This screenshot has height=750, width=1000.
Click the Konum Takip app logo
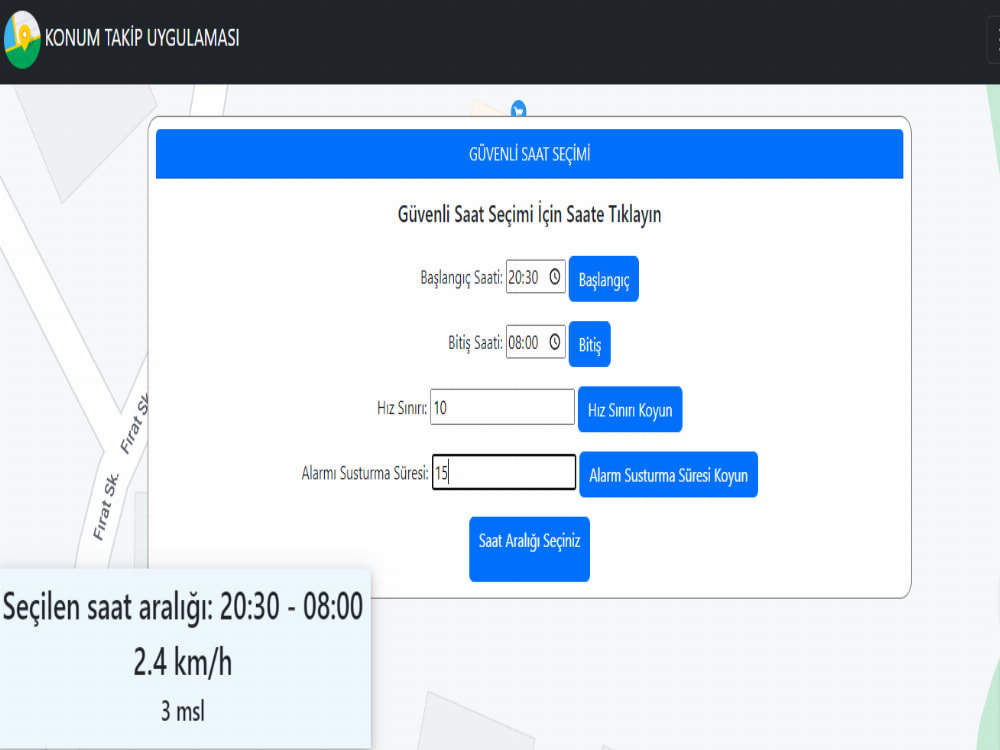(x=22, y=40)
